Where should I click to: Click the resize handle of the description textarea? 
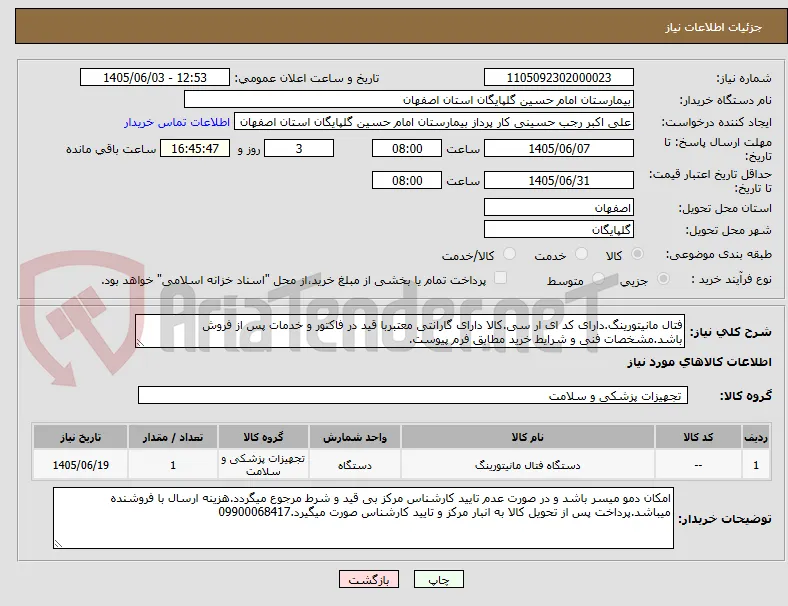point(140,343)
